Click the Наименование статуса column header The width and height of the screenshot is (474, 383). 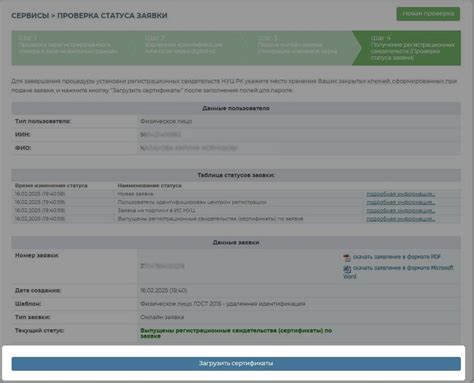point(150,186)
